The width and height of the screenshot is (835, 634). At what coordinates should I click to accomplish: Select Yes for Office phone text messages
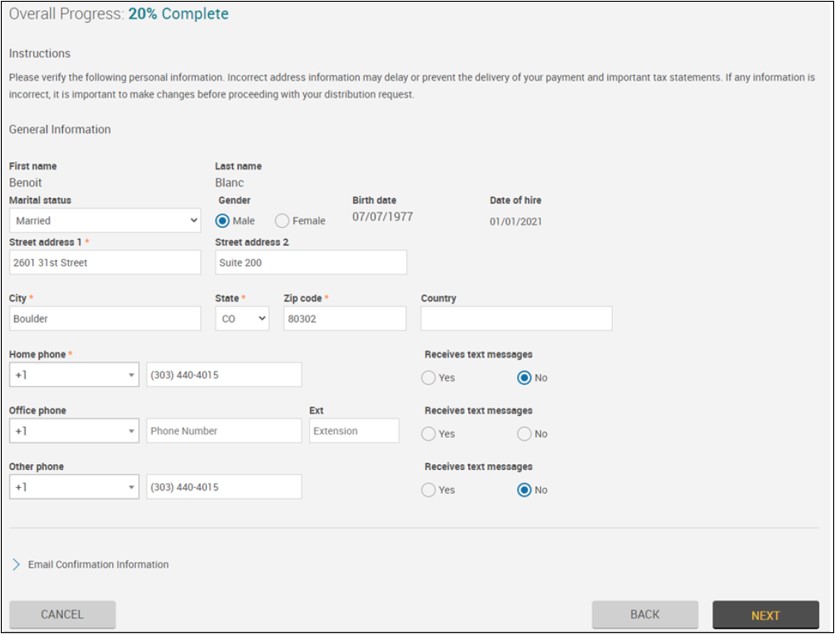coord(429,434)
